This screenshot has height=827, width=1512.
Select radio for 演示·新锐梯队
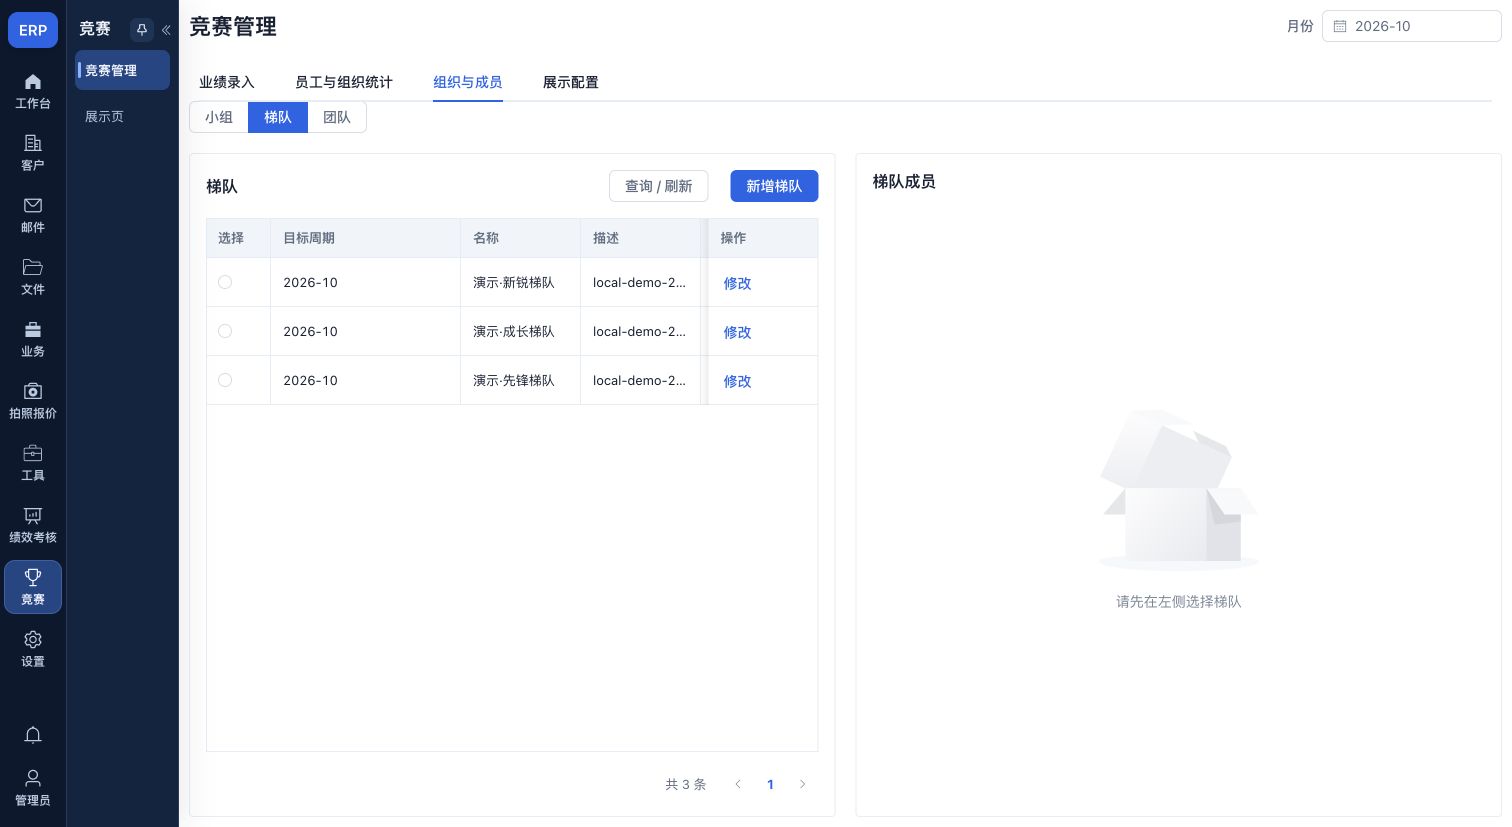(x=225, y=282)
